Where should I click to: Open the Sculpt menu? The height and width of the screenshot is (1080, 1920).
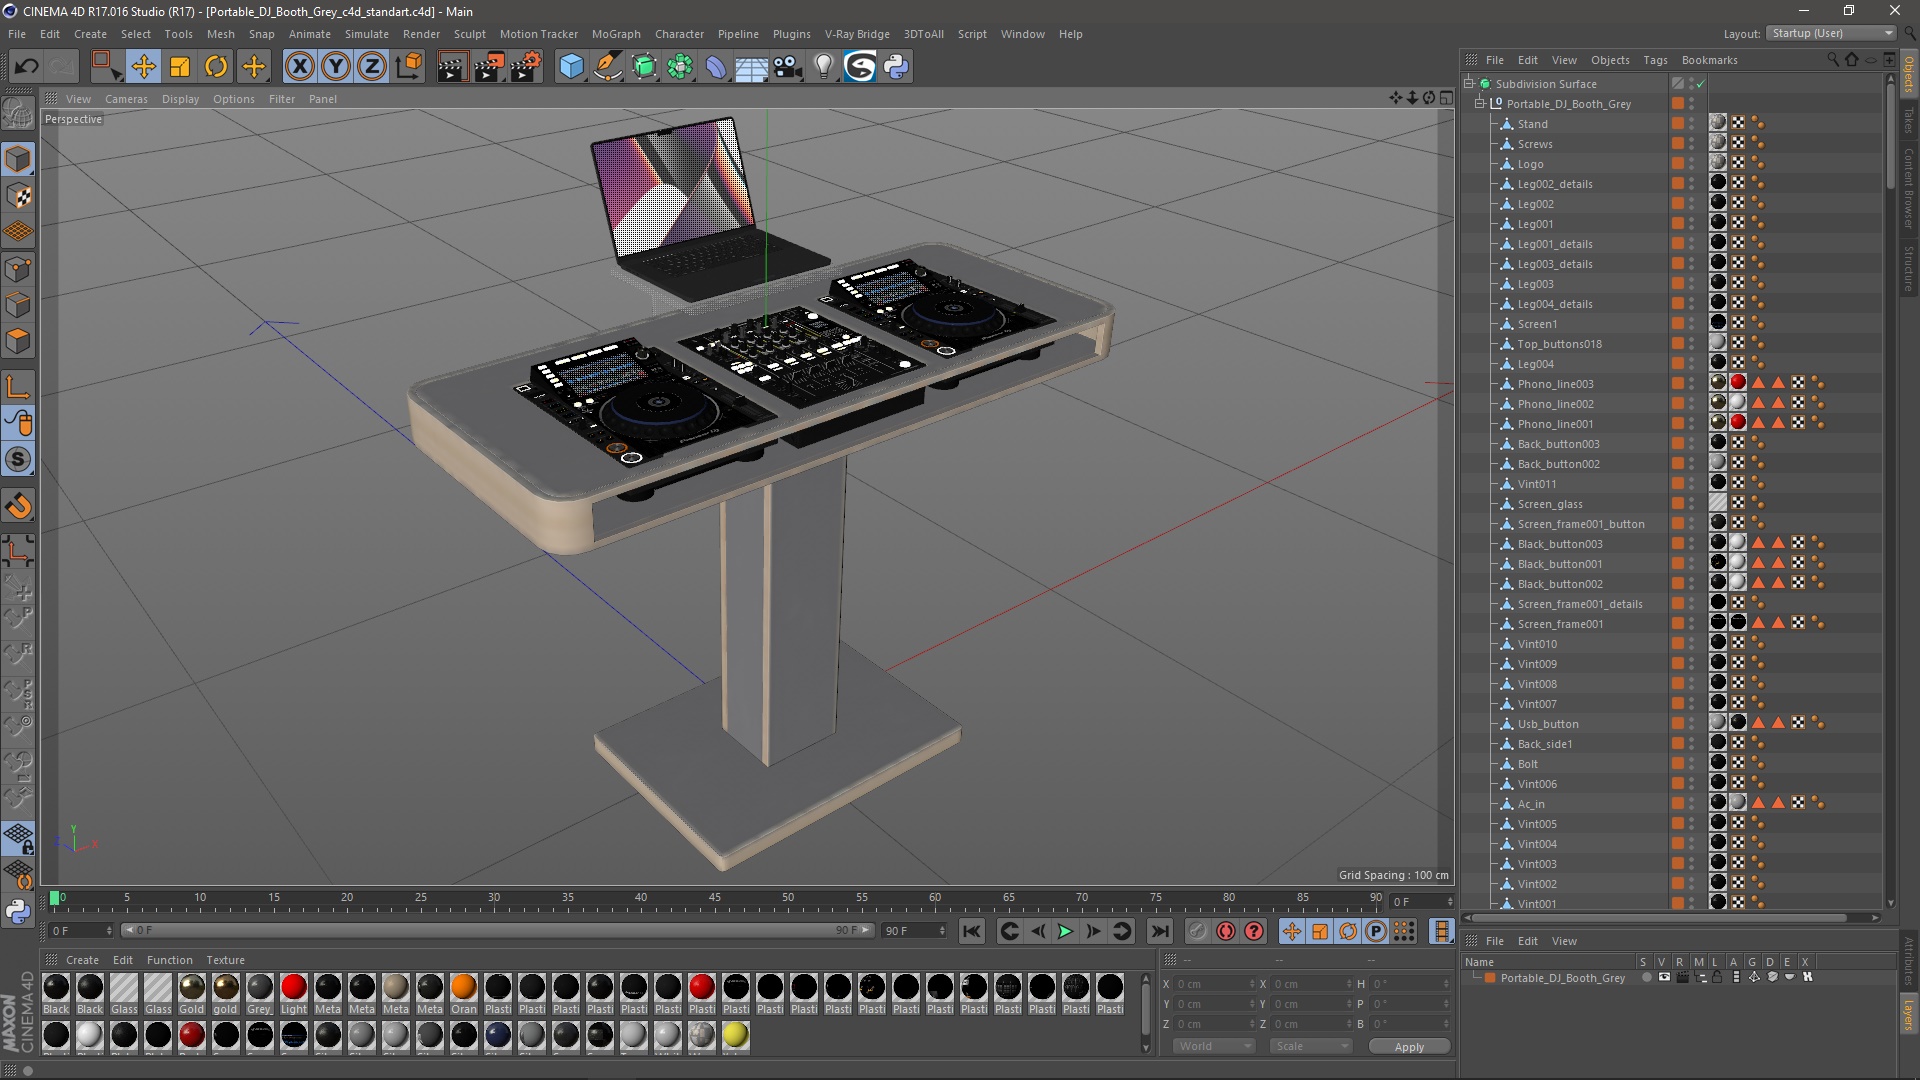[x=469, y=34]
